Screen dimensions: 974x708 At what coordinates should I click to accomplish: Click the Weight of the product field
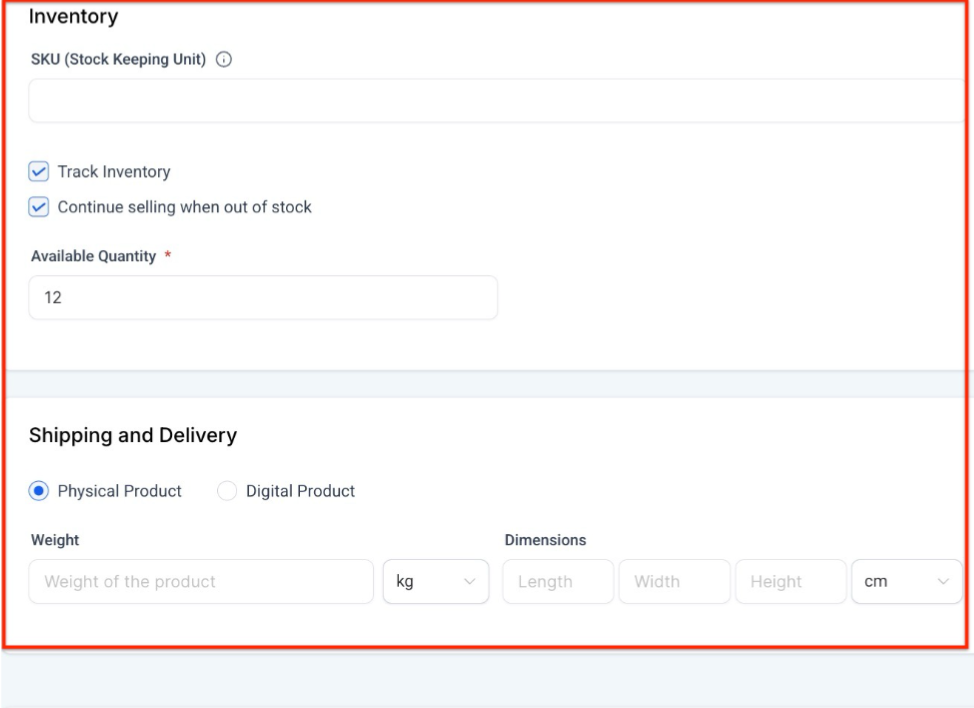[201, 582]
